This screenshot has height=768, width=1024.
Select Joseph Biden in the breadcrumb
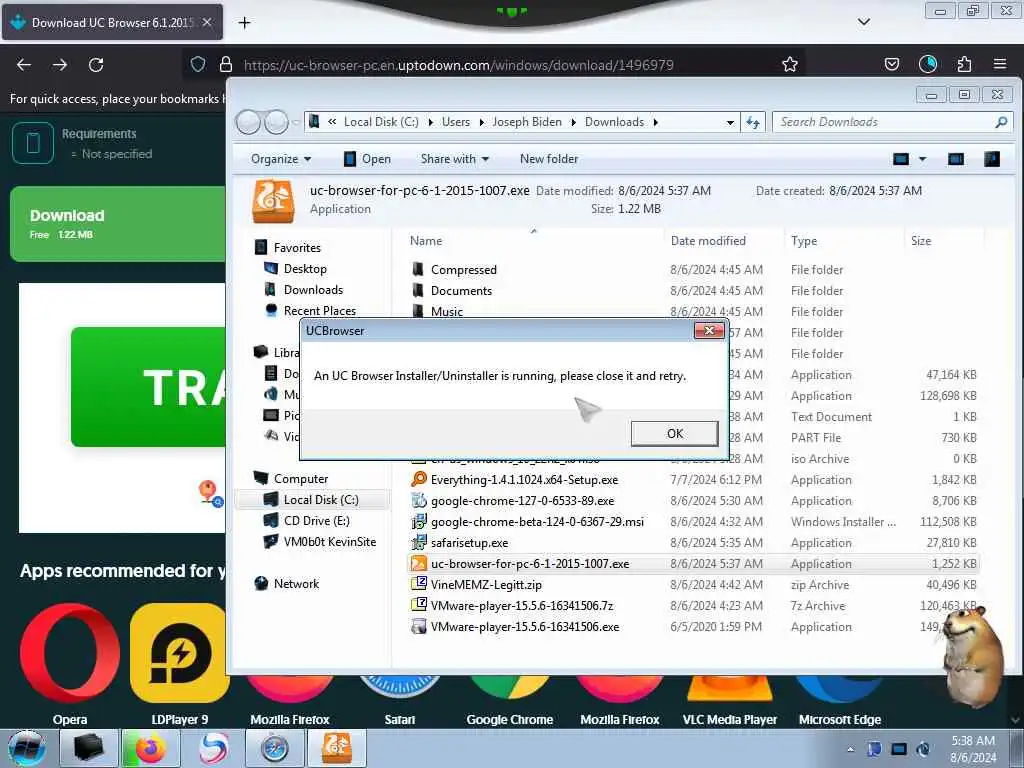(x=526, y=122)
